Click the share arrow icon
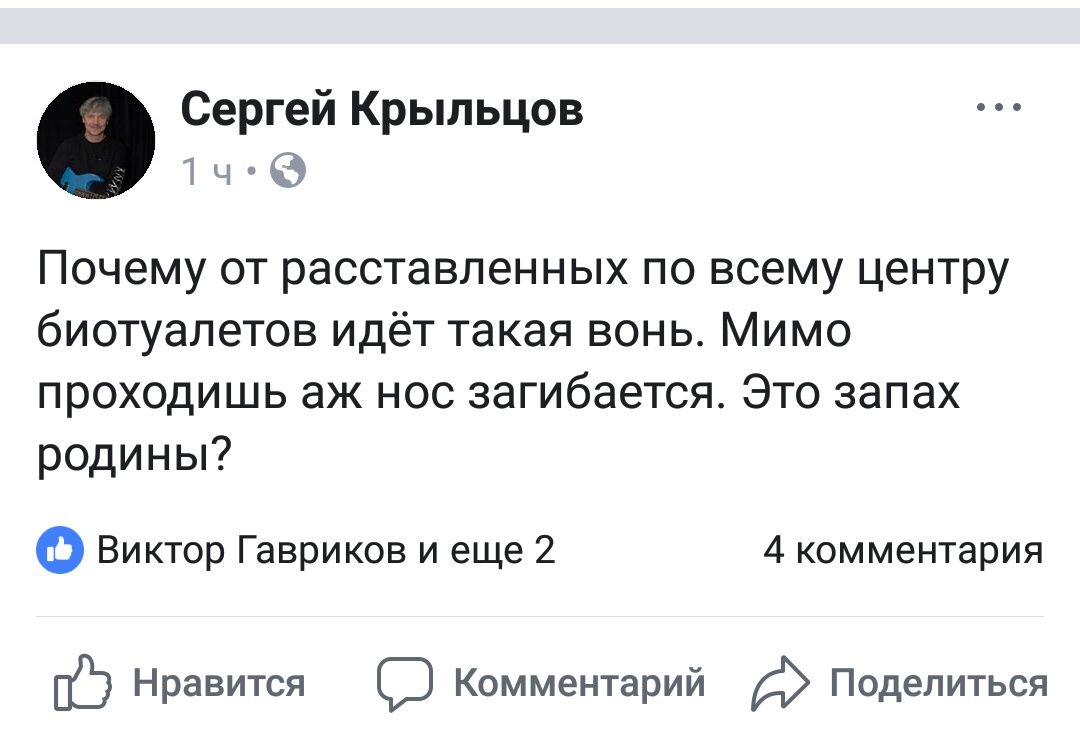Image resolution: width=1080 pixels, height=745 pixels. 776,684
